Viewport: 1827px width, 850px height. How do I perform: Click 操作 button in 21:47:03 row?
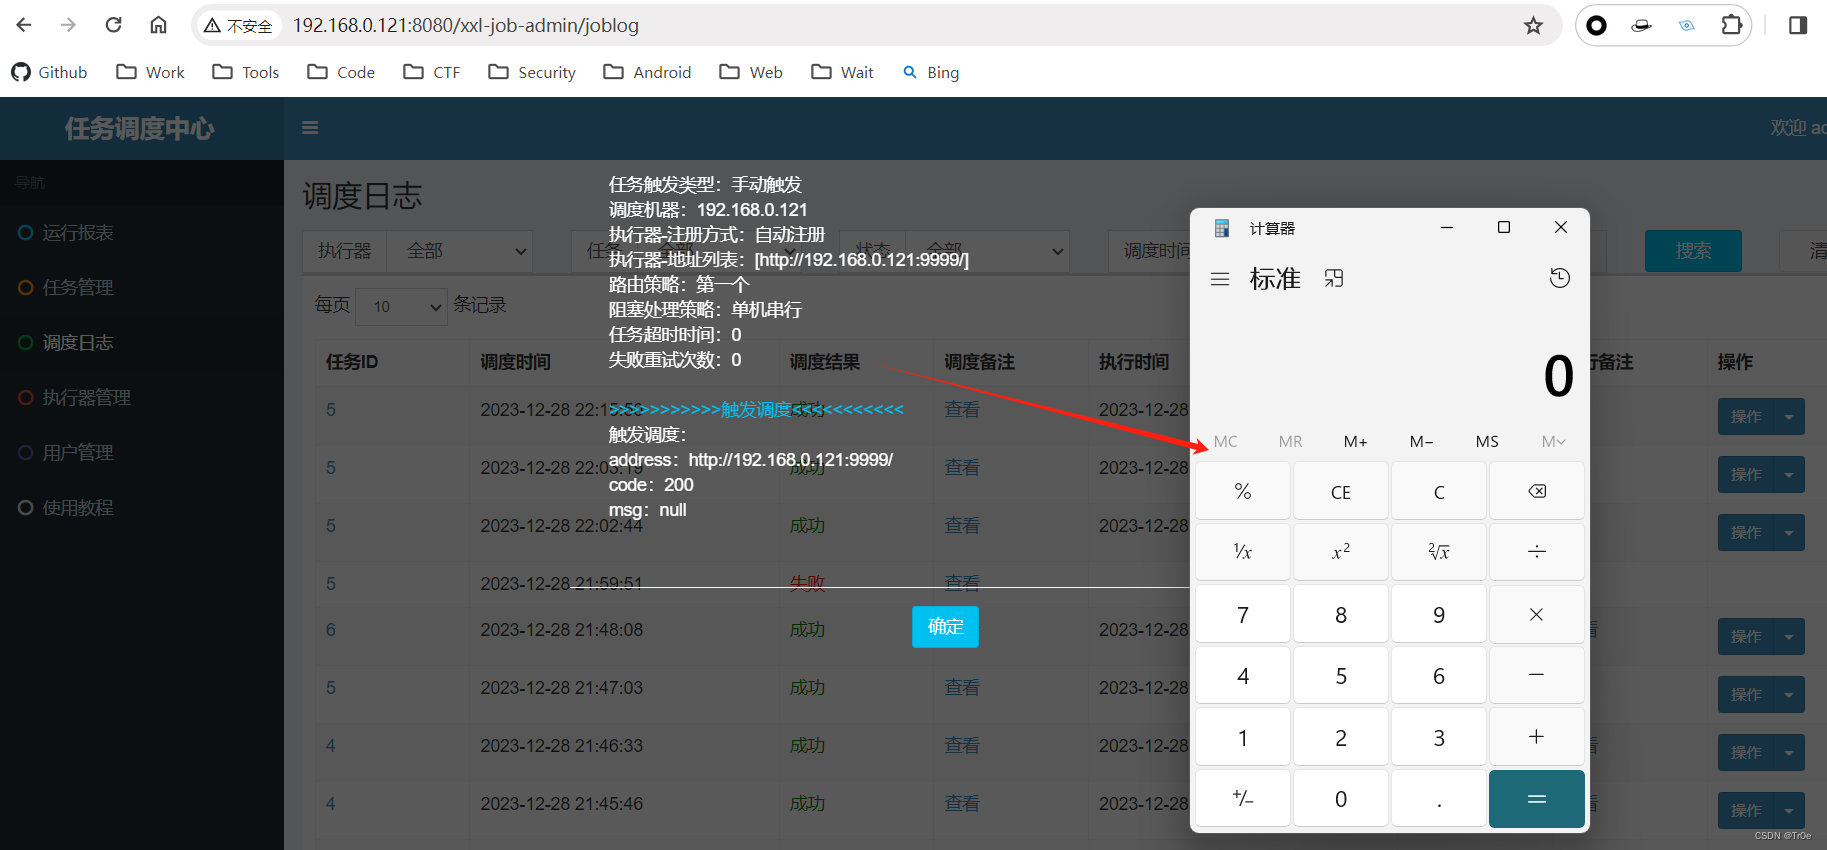1746,695
